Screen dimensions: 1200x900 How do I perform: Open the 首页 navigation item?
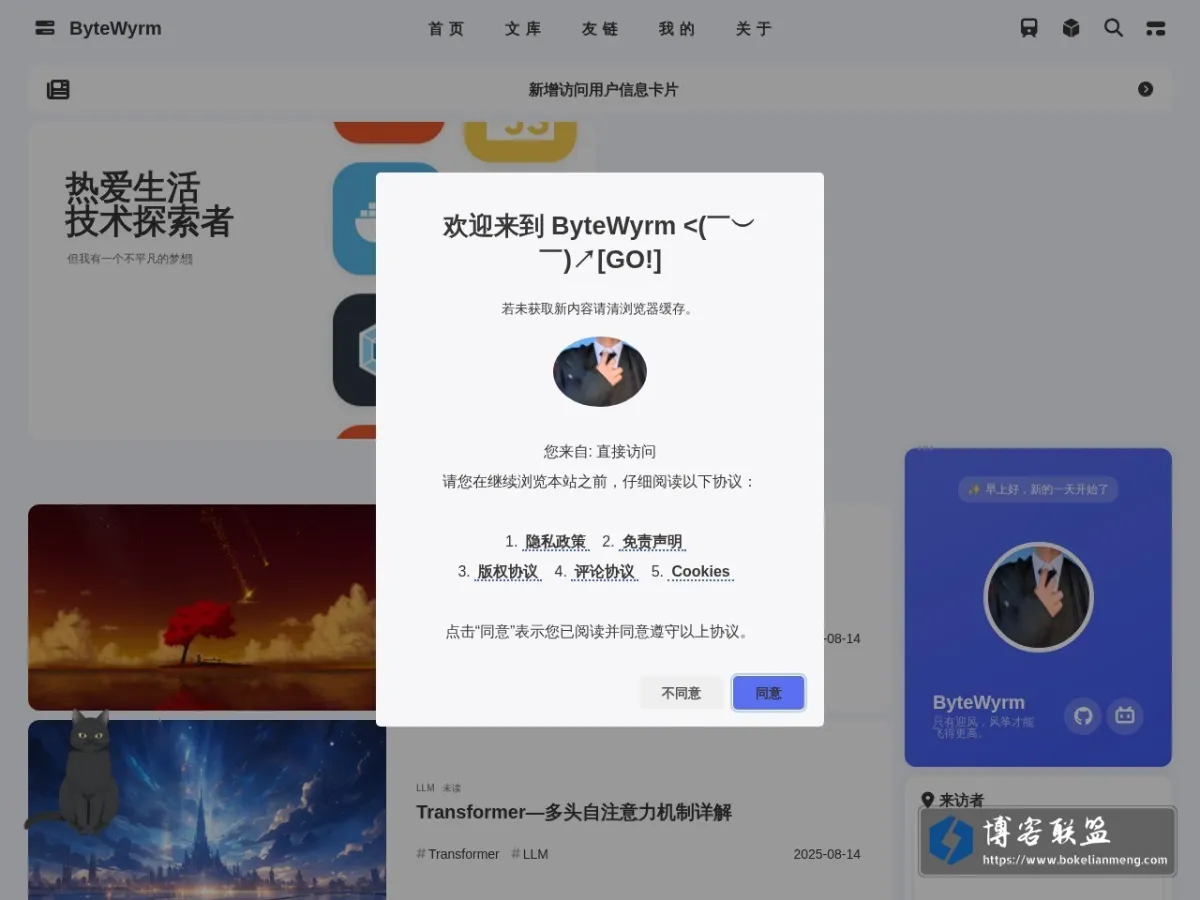pyautogui.click(x=447, y=29)
